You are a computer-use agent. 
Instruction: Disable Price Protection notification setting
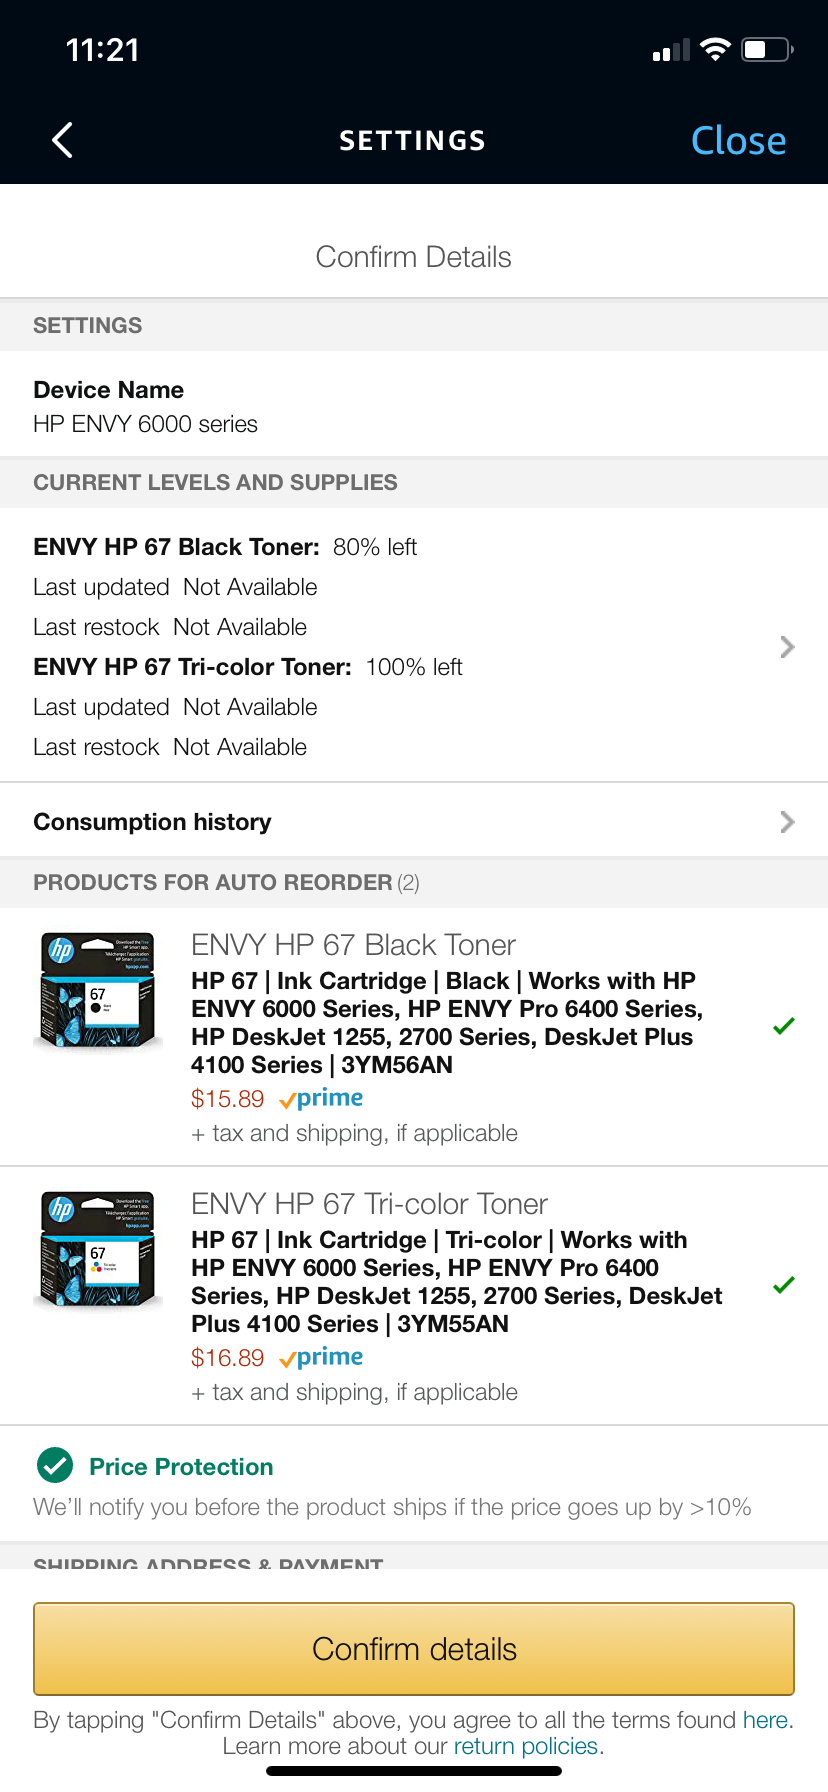click(55, 1465)
